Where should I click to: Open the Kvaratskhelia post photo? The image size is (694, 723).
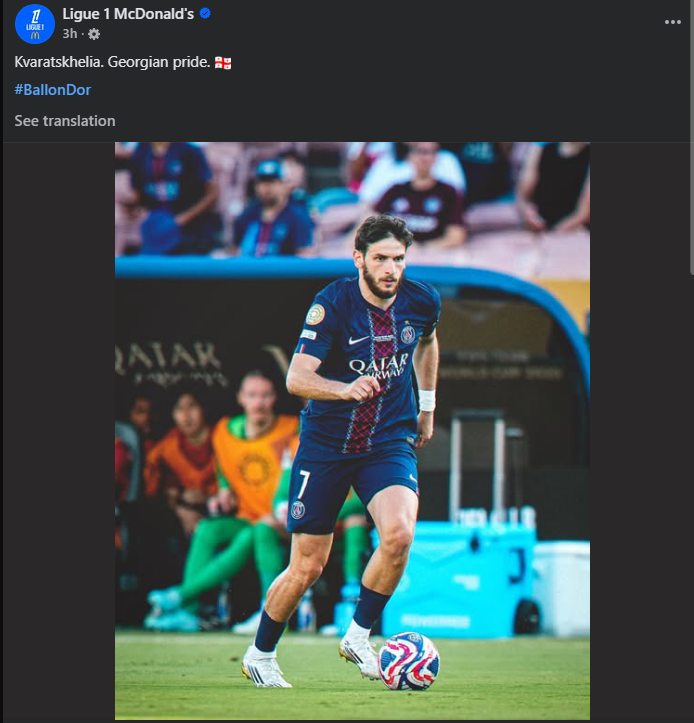pyautogui.click(x=352, y=430)
